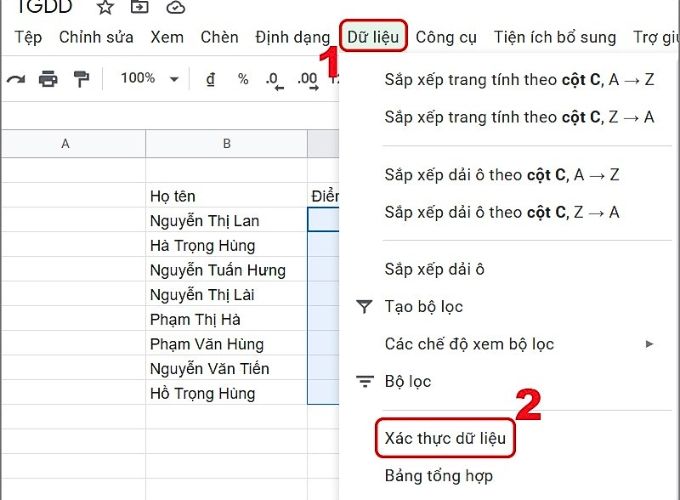Screen dimensions: 680x500
Task: Star the TGDD spreadsheet
Action: coord(105,7)
